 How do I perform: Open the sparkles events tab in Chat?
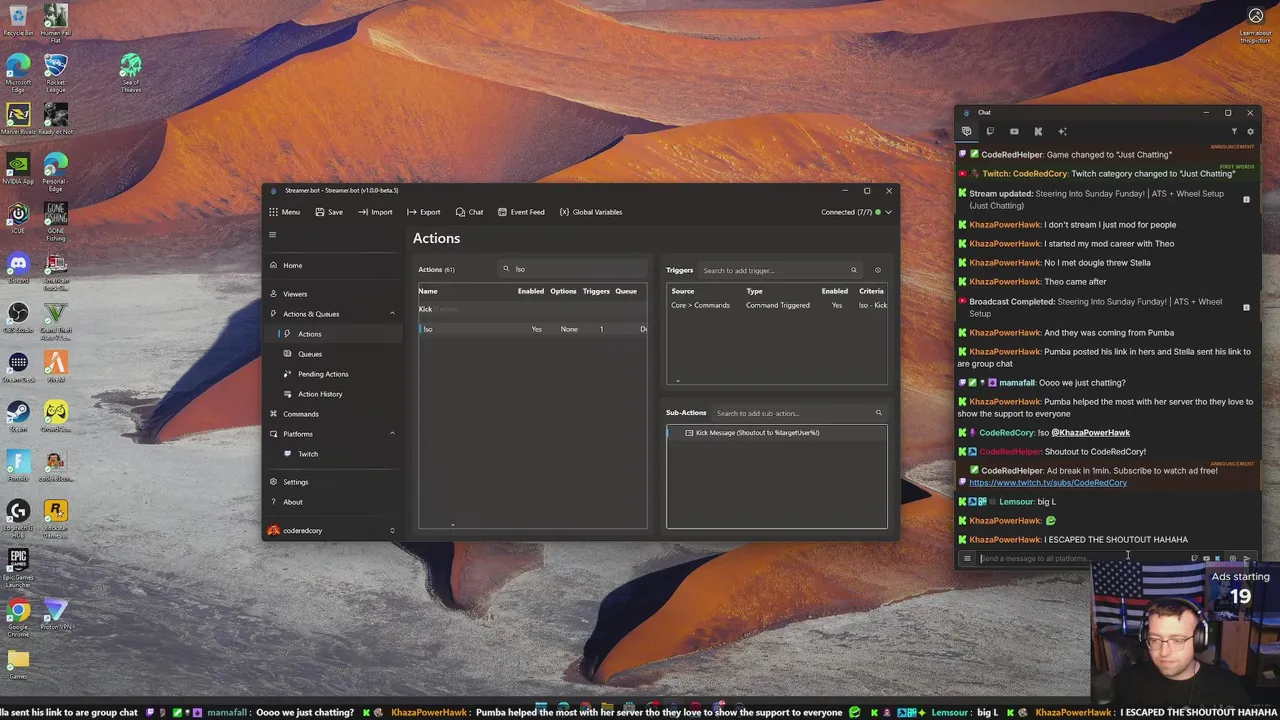1062,131
